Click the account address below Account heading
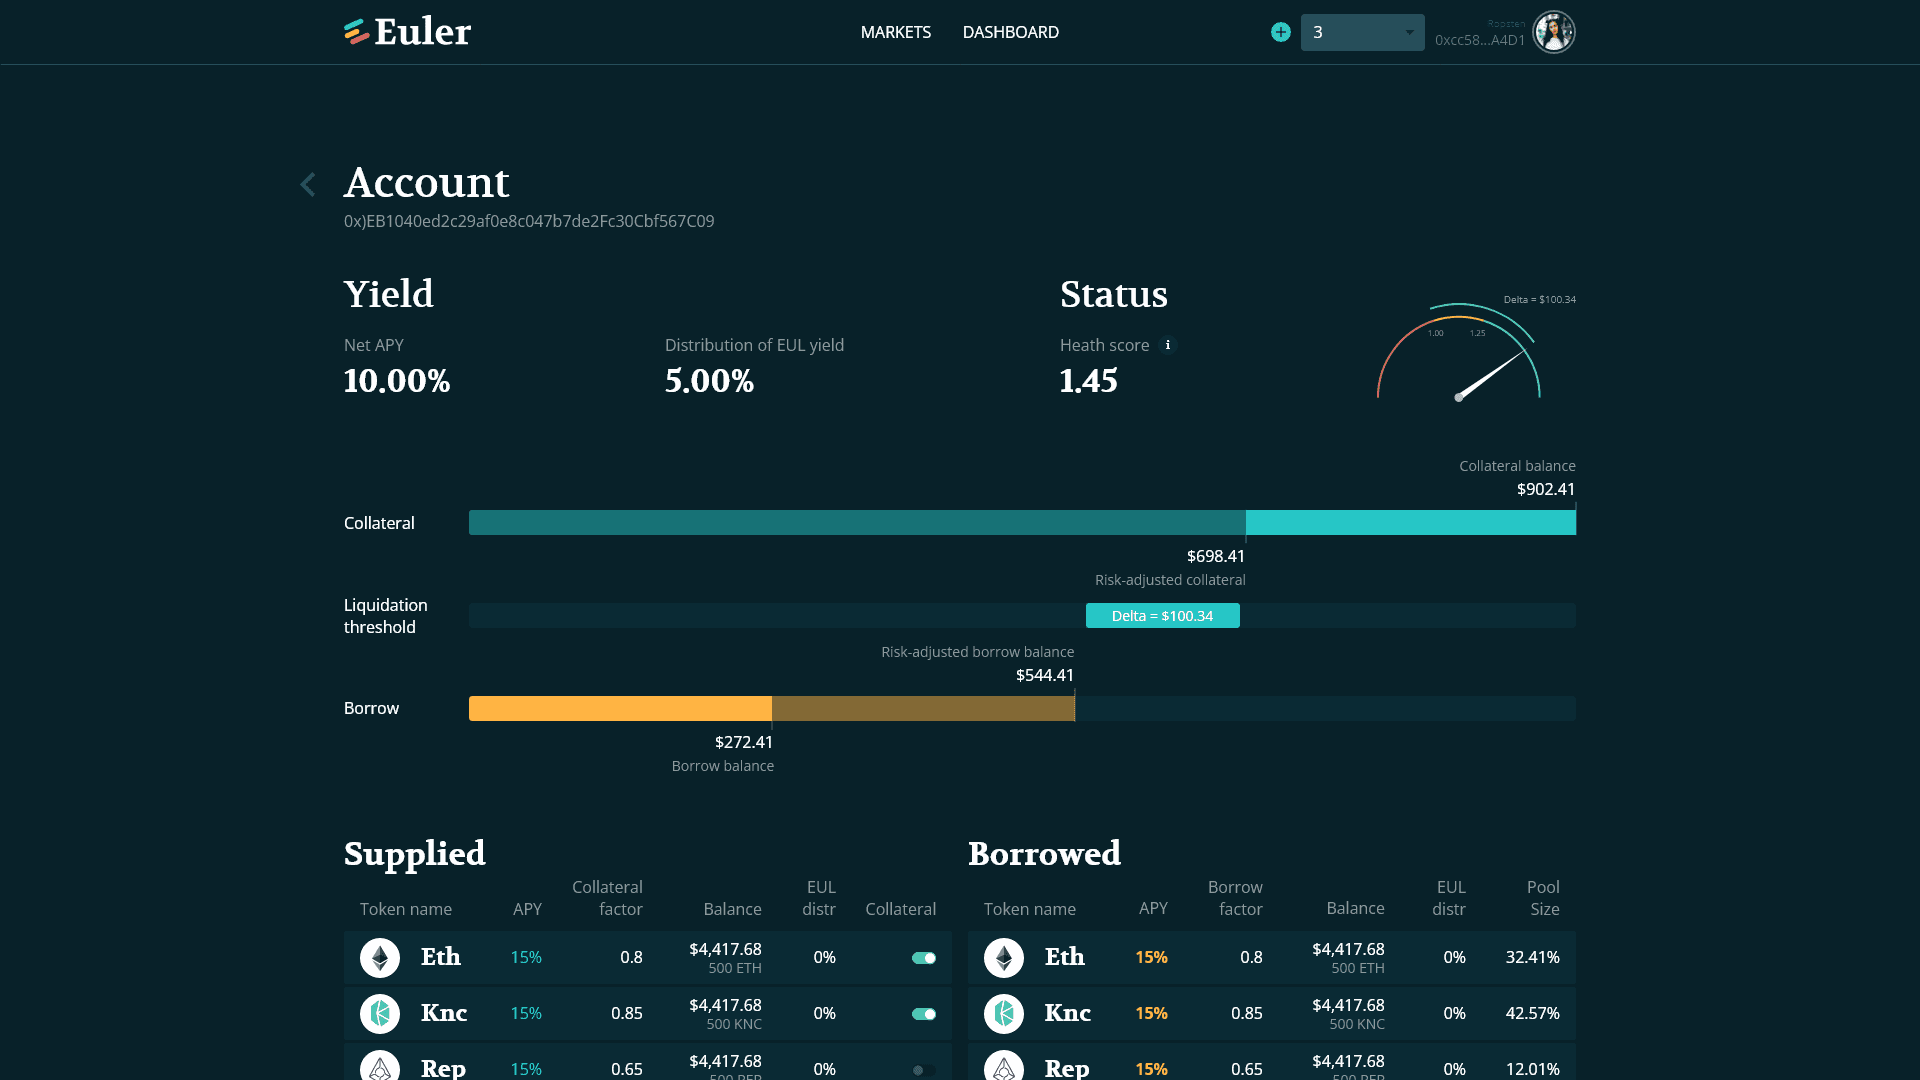This screenshot has height=1080, width=1920. [529, 221]
